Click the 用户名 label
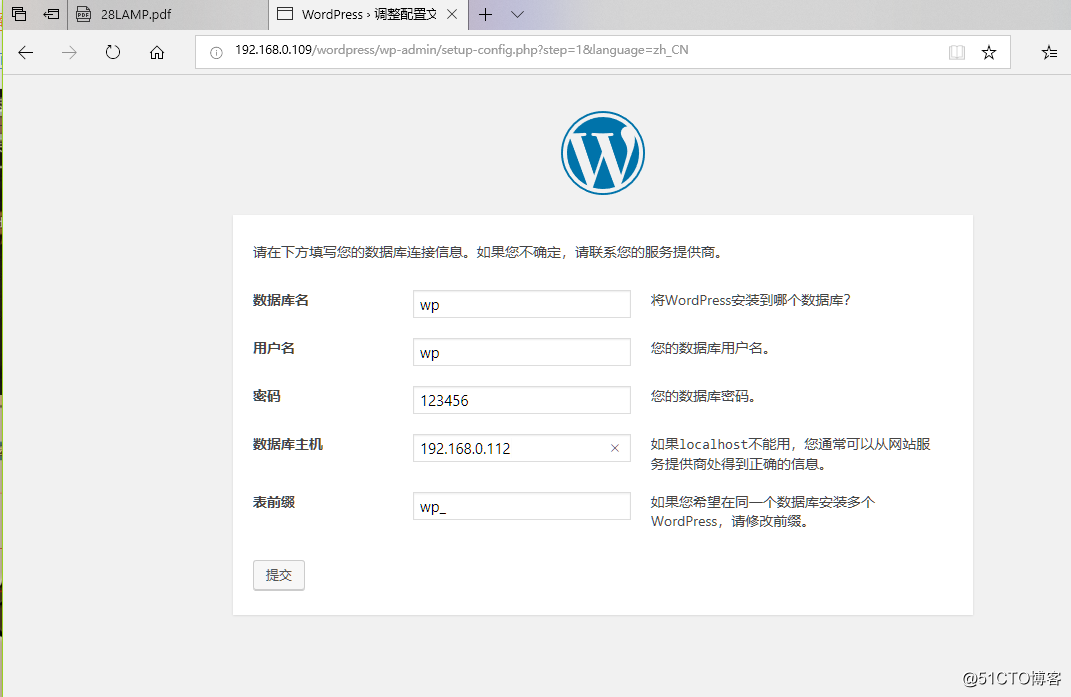The image size is (1071, 697). pos(274,348)
